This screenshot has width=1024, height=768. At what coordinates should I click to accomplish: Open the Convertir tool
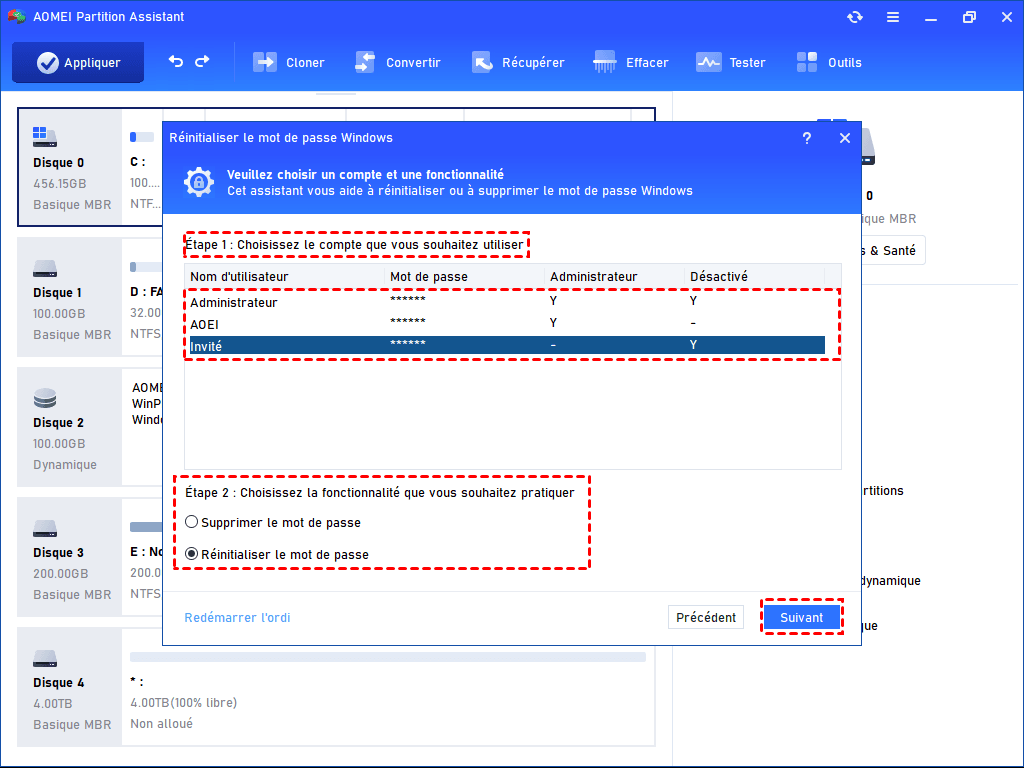tap(397, 62)
